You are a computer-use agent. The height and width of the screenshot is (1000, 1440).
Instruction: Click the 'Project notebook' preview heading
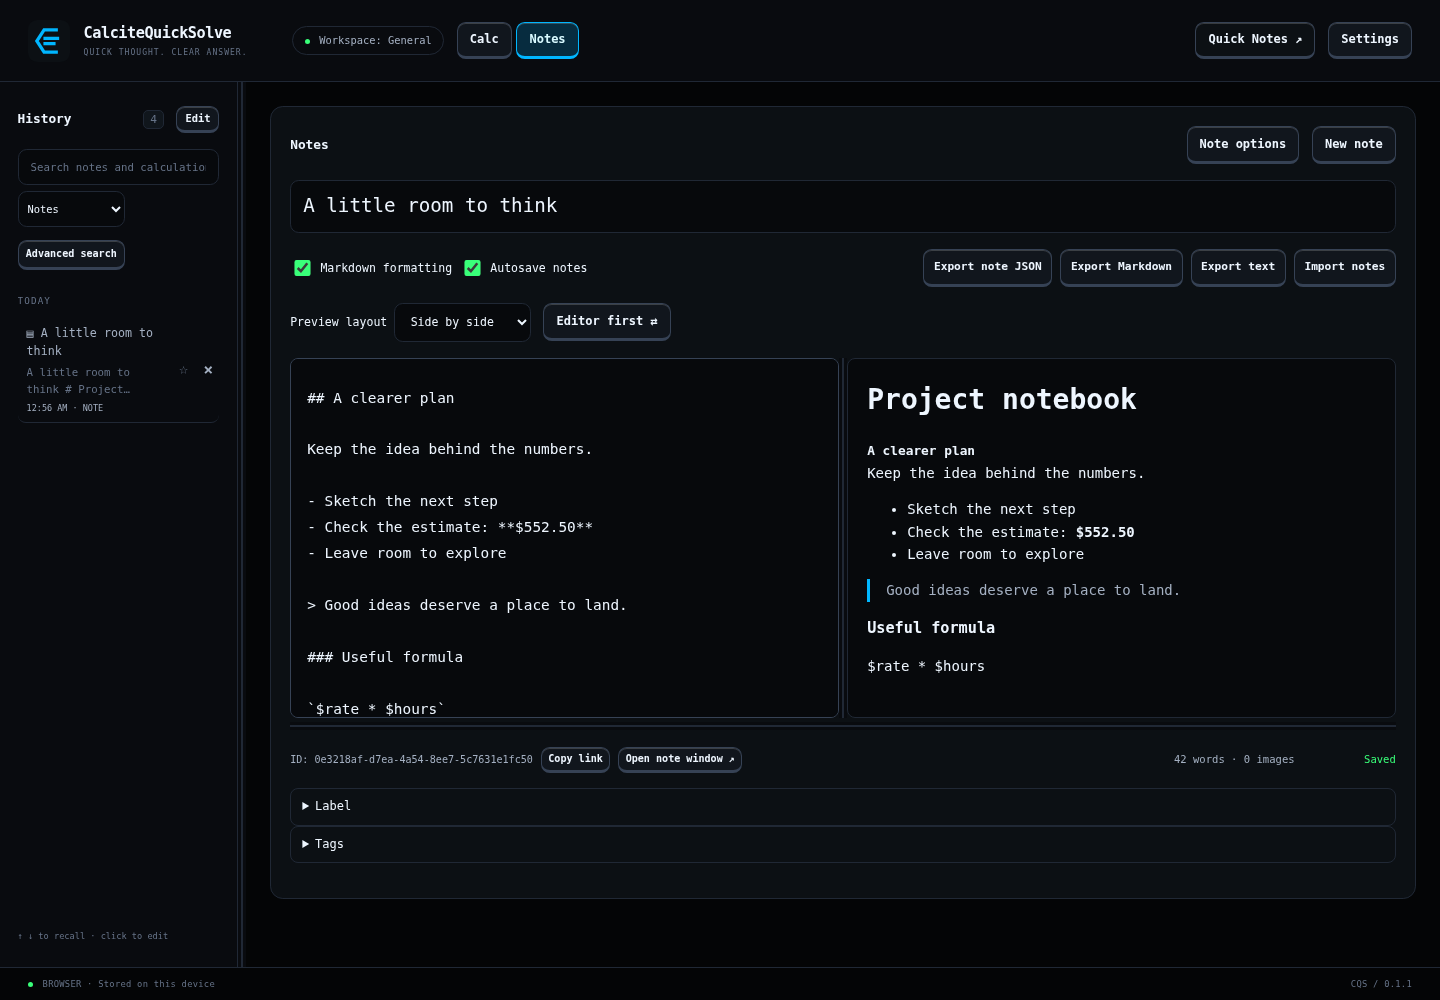(1002, 399)
